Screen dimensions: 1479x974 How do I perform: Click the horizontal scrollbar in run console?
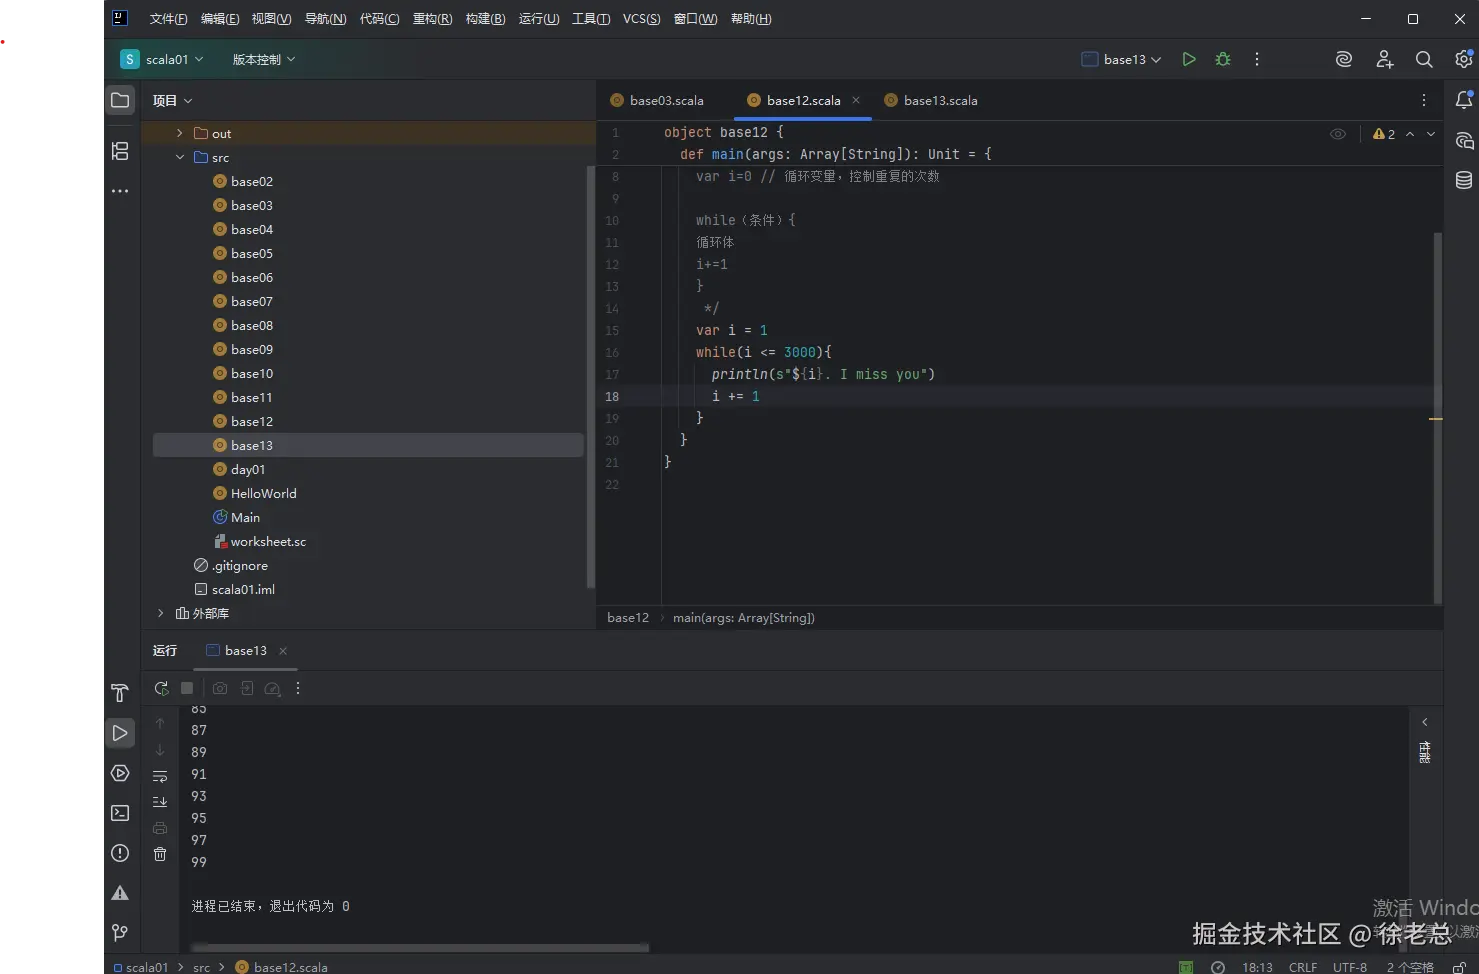click(x=420, y=947)
